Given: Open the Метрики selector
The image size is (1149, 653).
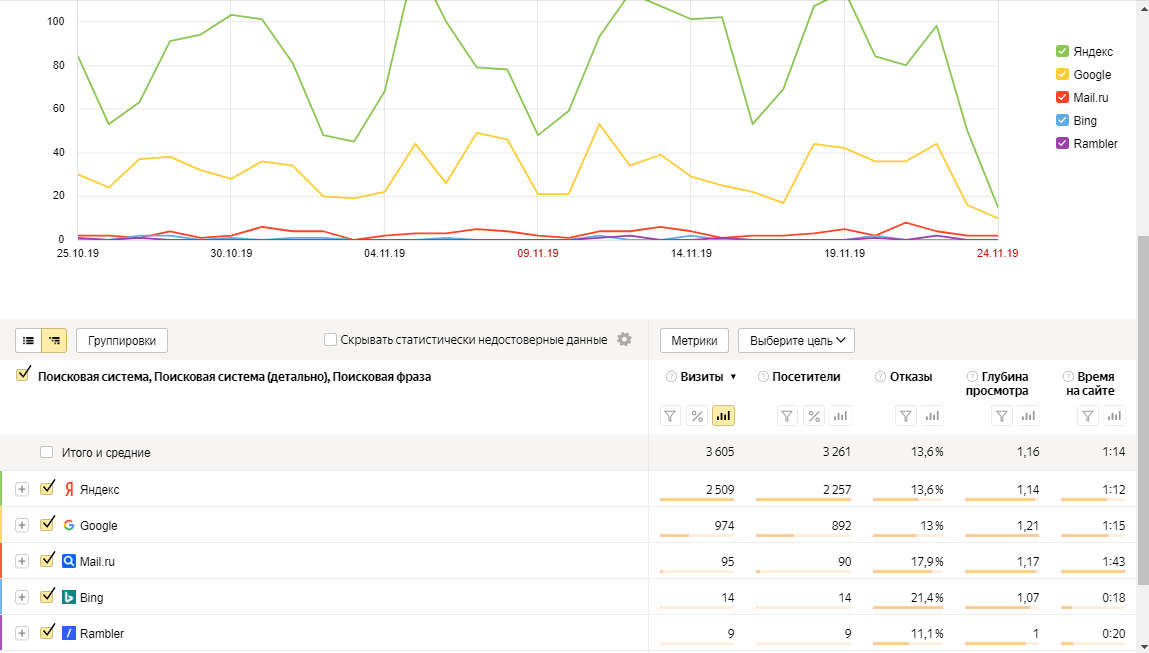Looking at the screenshot, I should point(695,341).
